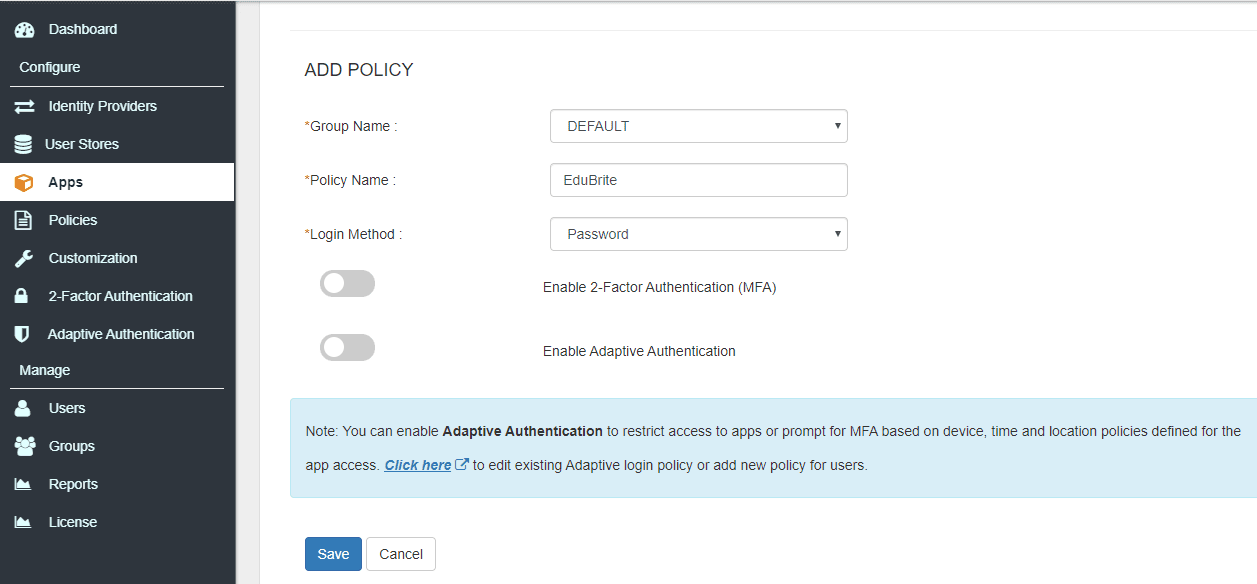Screen dimensions: 1257x584
Task: Enable 2-Factor Authentication (MFA)
Action: (347, 283)
